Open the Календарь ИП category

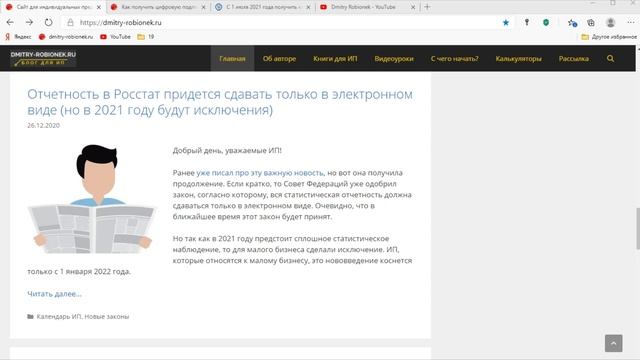pos(59,316)
